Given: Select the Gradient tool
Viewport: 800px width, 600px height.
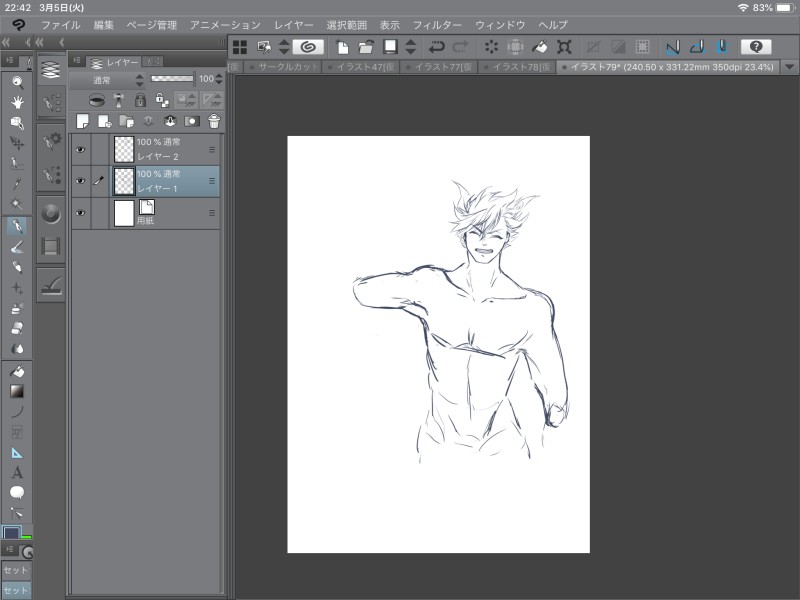Looking at the screenshot, I should pos(17,391).
